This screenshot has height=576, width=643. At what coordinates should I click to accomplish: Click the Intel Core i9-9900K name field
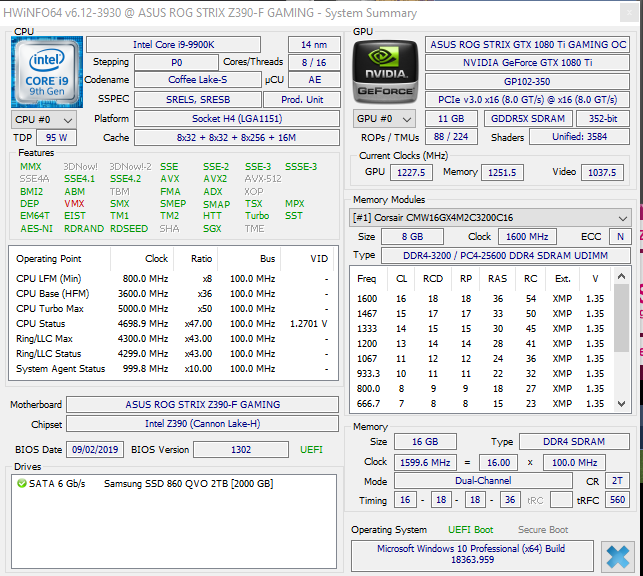pyautogui.click(x=173, y=45)
